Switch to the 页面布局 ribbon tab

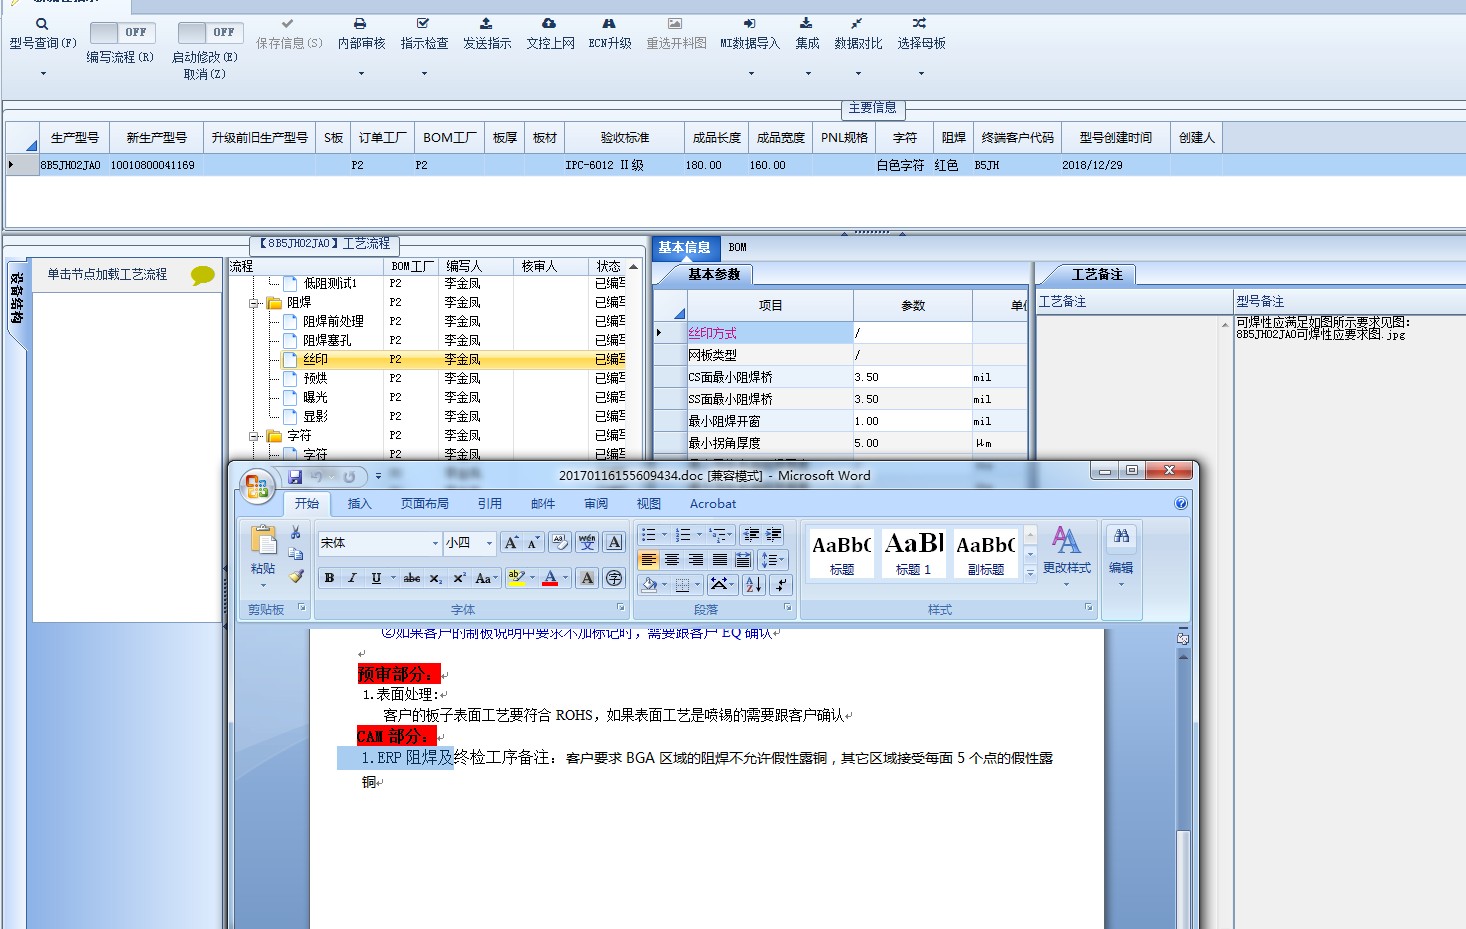(x=424, y=504)
